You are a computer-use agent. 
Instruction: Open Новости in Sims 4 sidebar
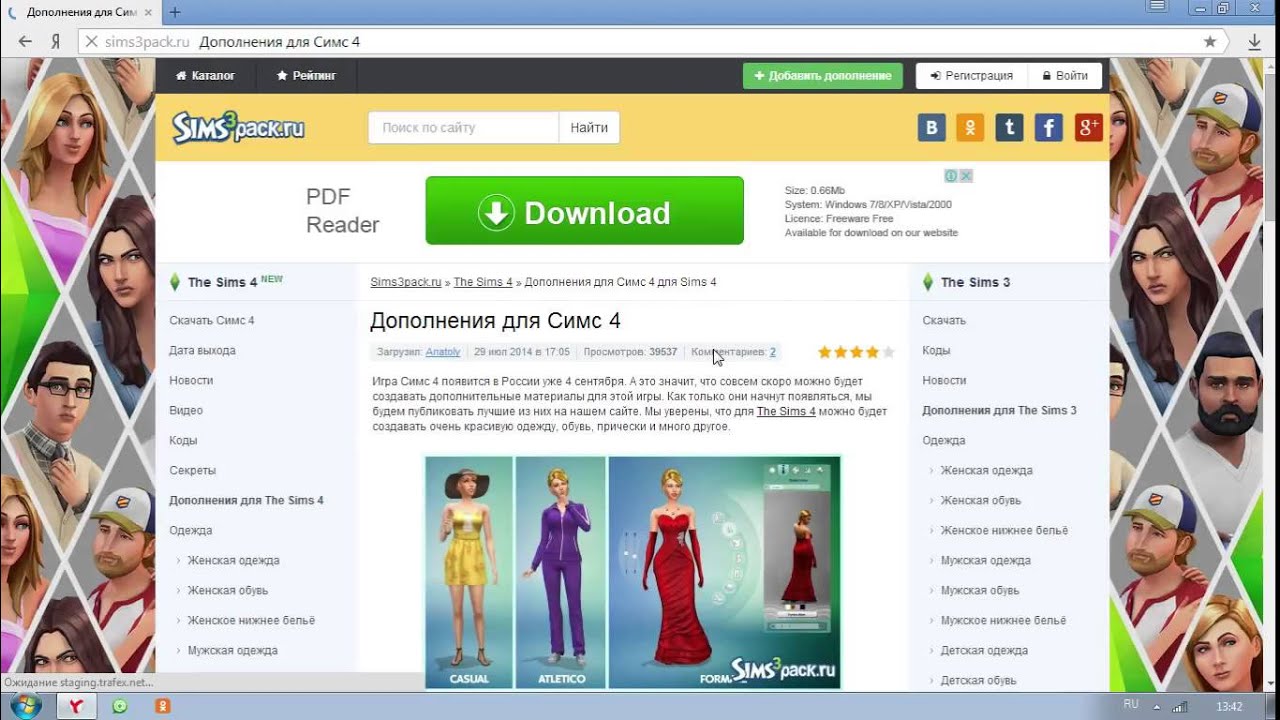pyautogui.click(x=191, y=380)
